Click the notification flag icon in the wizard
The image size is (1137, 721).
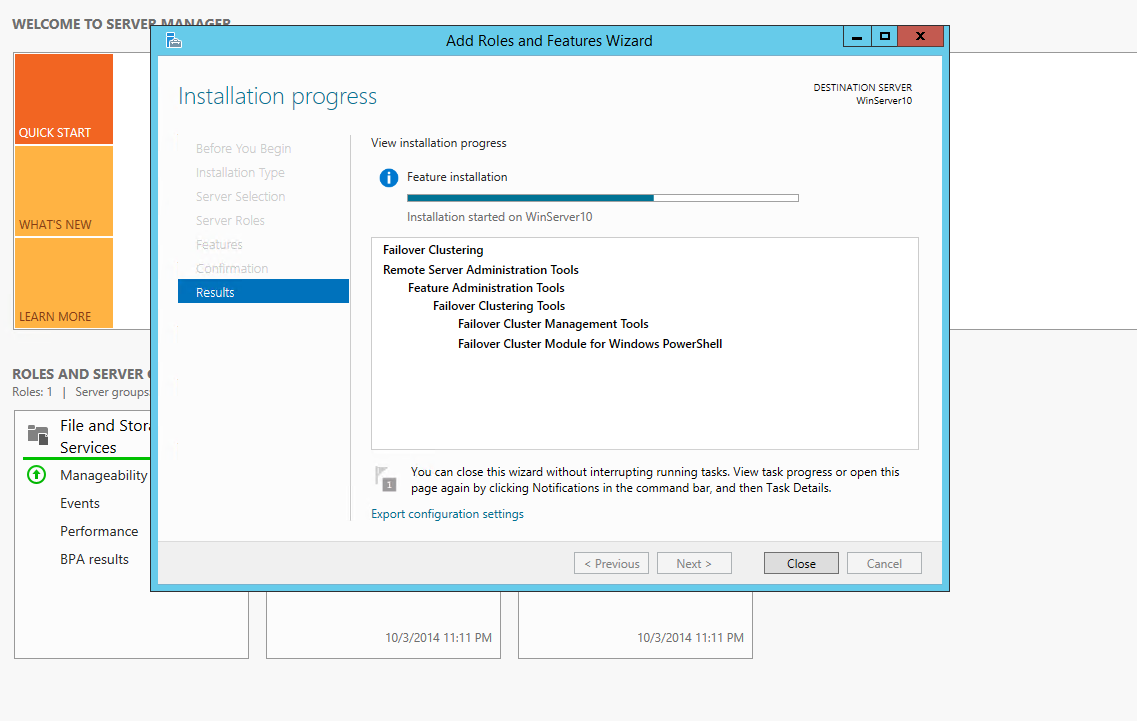pos(385,479)
